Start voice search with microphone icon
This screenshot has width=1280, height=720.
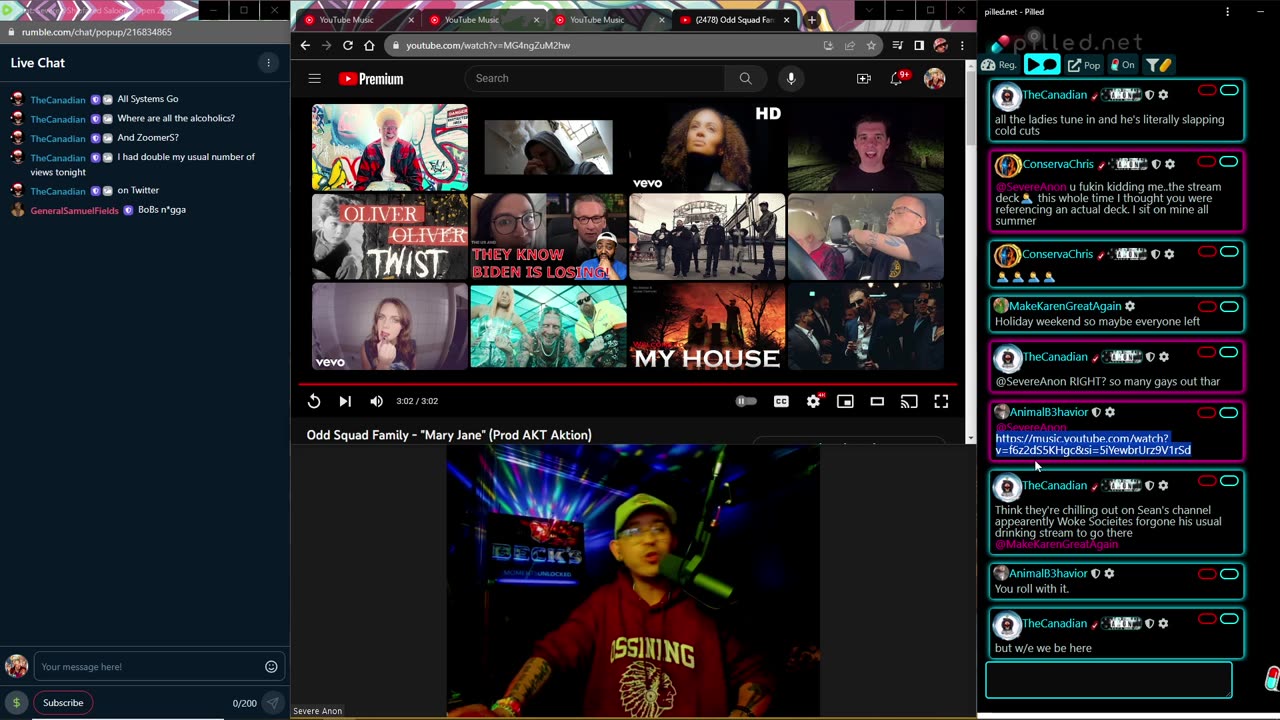click(x=790, y=78)
